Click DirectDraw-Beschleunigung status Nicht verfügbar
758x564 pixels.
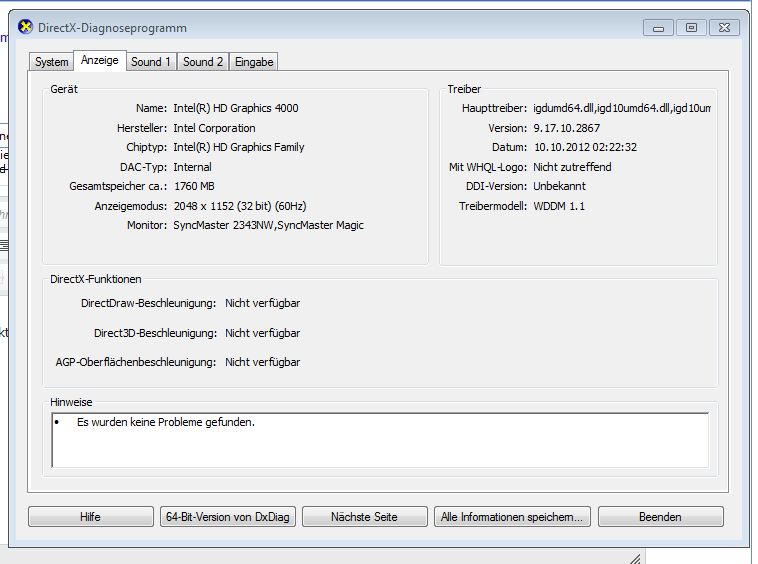262,304
